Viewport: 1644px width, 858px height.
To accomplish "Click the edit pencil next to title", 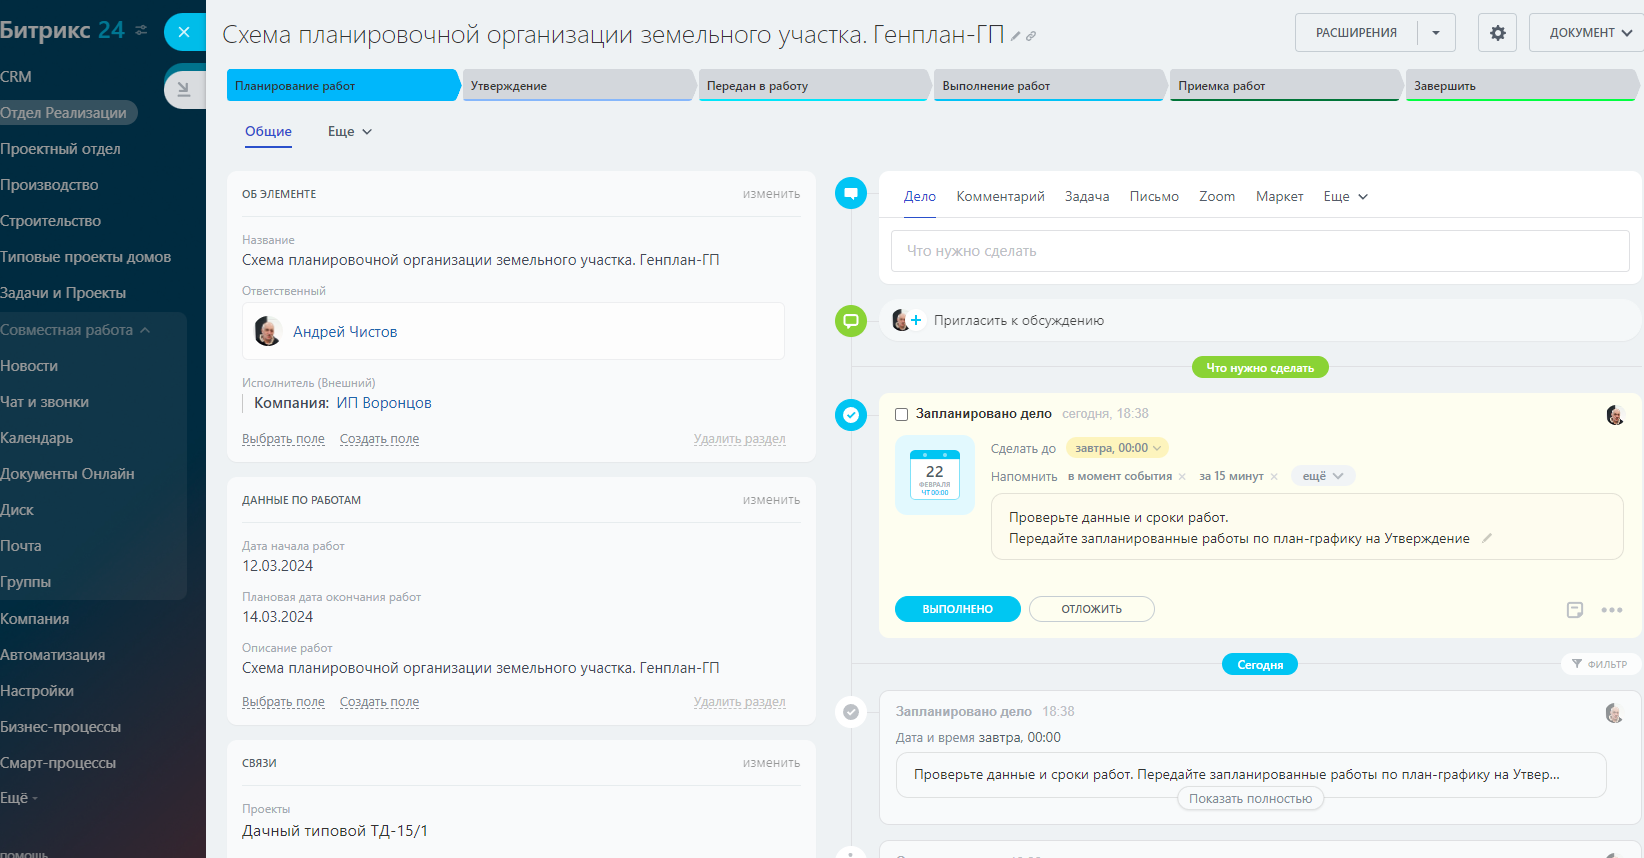I will (1016, 36).
